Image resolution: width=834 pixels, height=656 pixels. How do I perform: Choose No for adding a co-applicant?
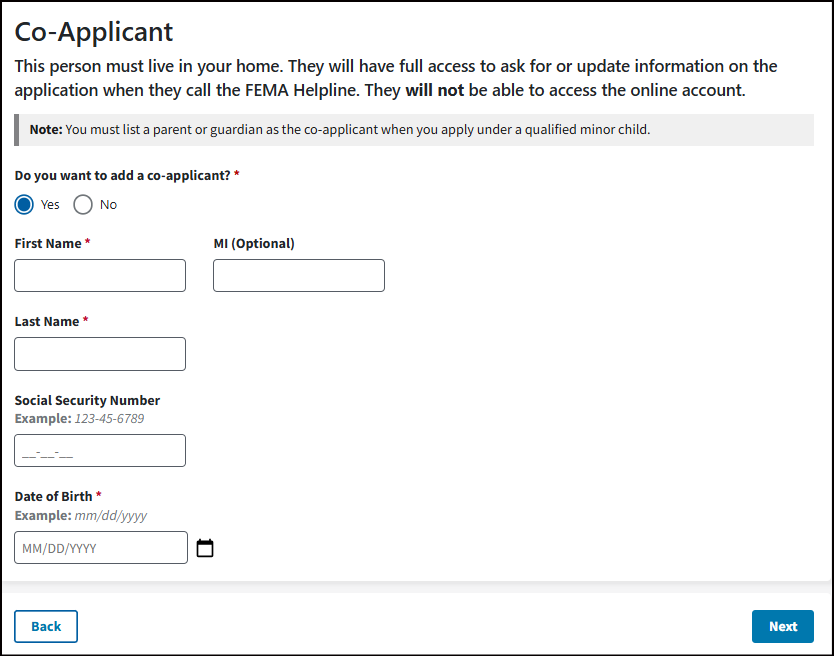(83, 204)
